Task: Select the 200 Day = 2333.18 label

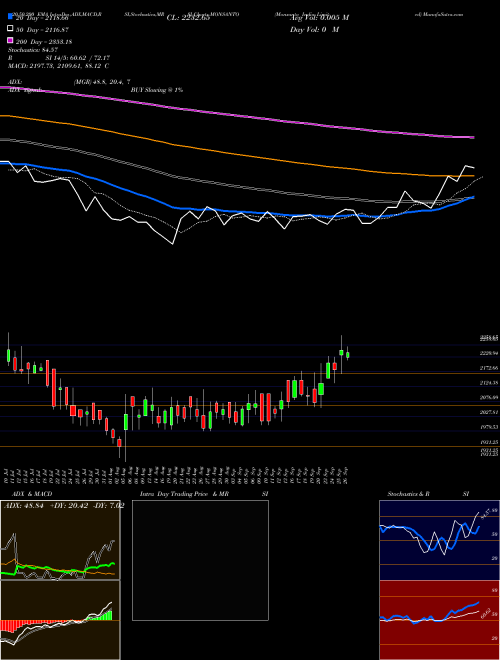Action: click(x=44, y=42)
